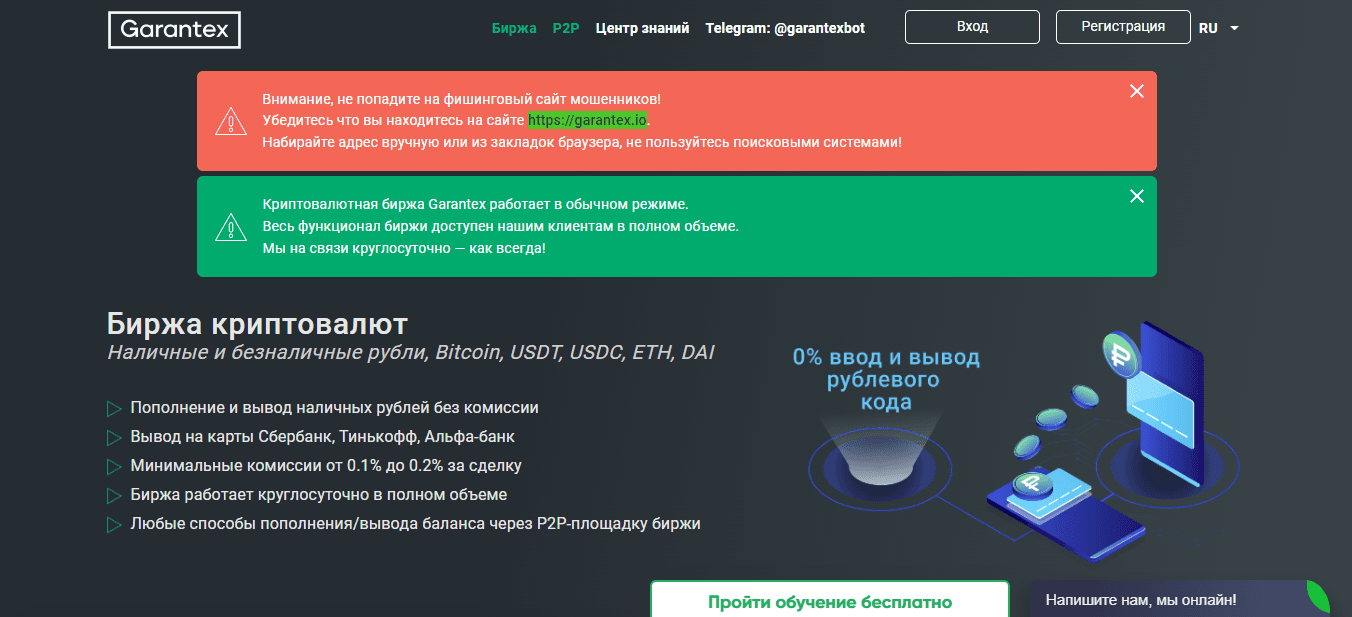Close the red phishing warning banner
The height and width of the screenshot is (617, 1352).
pos(1136,91)
